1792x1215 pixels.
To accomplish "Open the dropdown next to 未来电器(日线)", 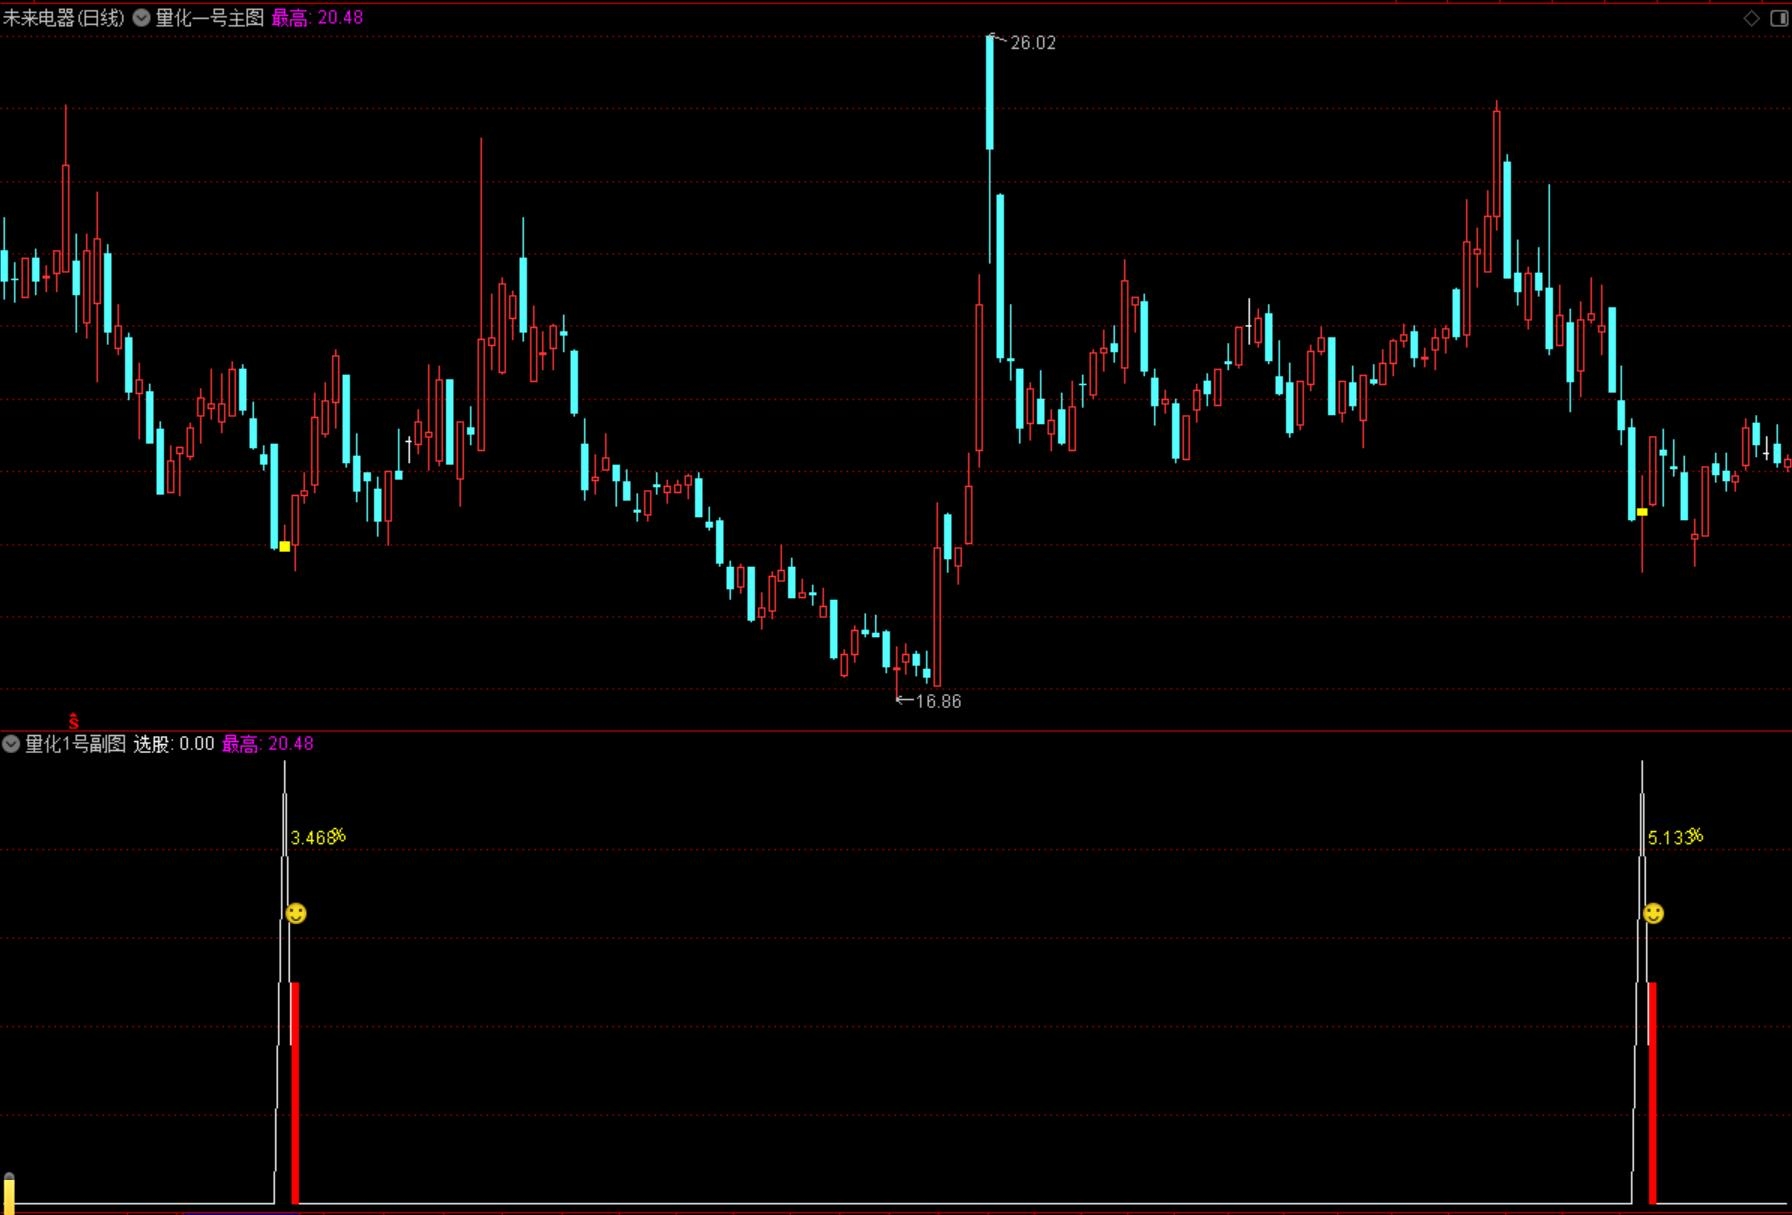I will pos(142,17).
